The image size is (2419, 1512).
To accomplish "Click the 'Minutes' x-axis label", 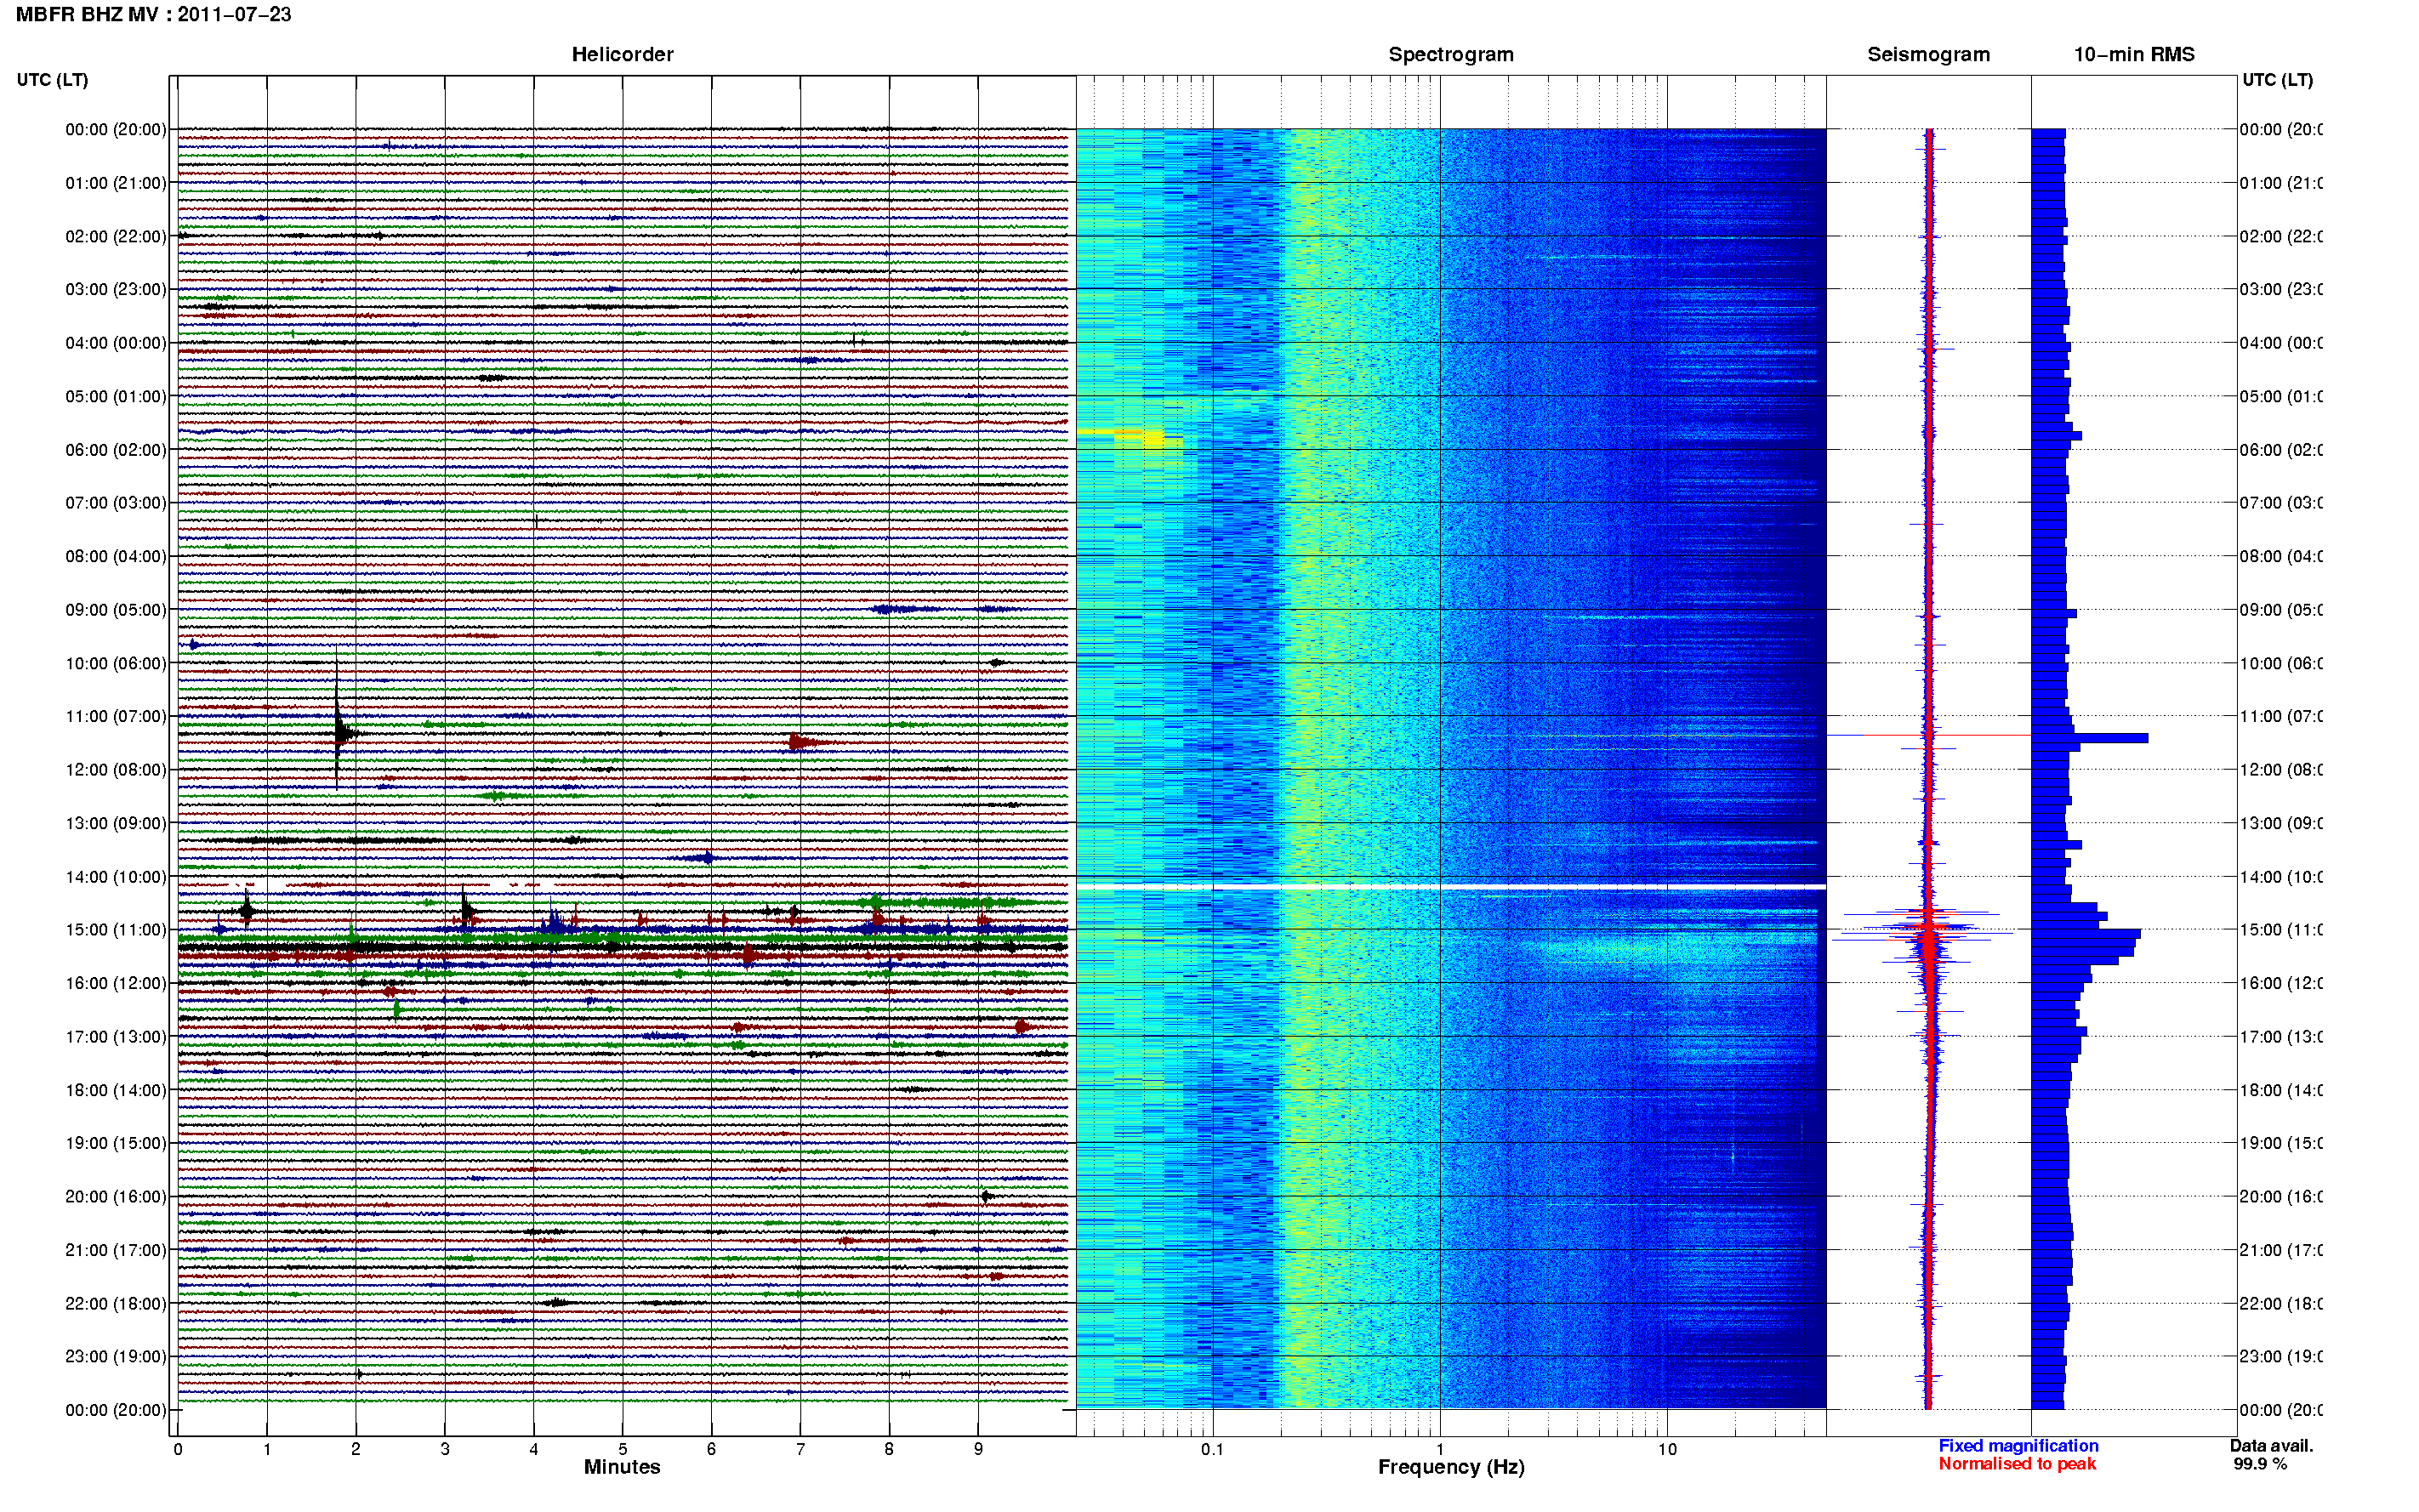I will 622,1467.
